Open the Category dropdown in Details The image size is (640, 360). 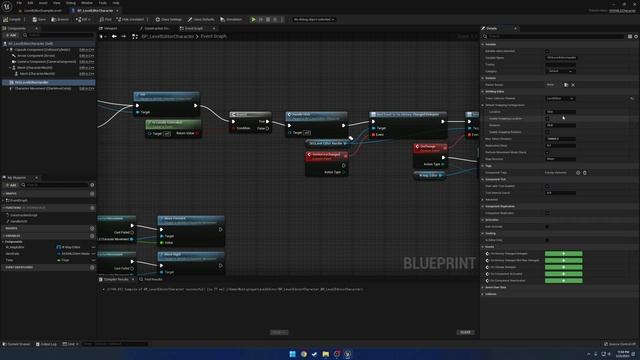point(560,71)
